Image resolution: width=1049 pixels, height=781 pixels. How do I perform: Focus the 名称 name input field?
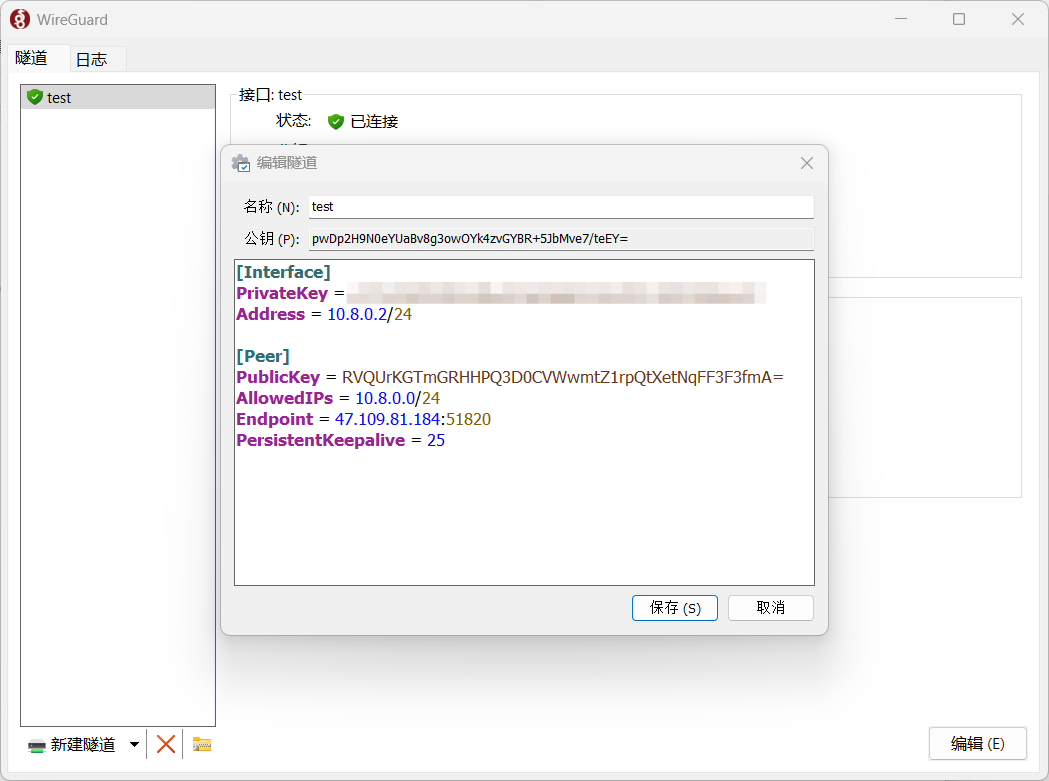[x=561, y=207]
